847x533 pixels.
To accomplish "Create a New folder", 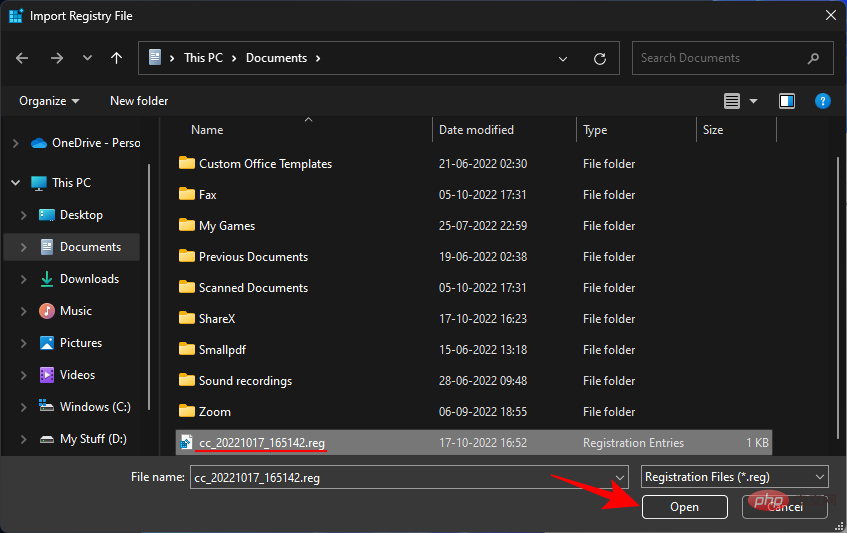I will point(139,101).
